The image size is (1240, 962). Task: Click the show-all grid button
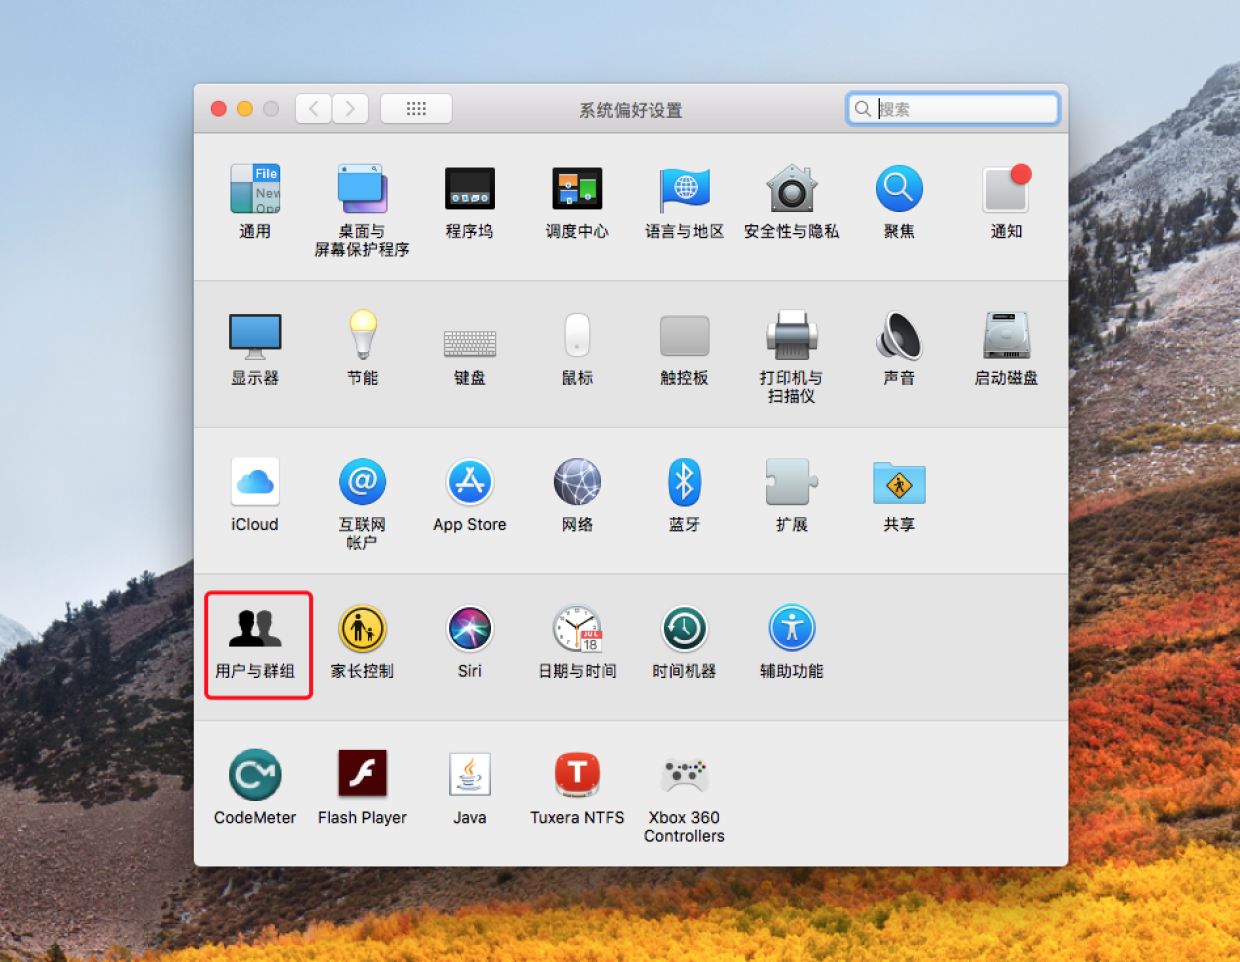point(416,108)
